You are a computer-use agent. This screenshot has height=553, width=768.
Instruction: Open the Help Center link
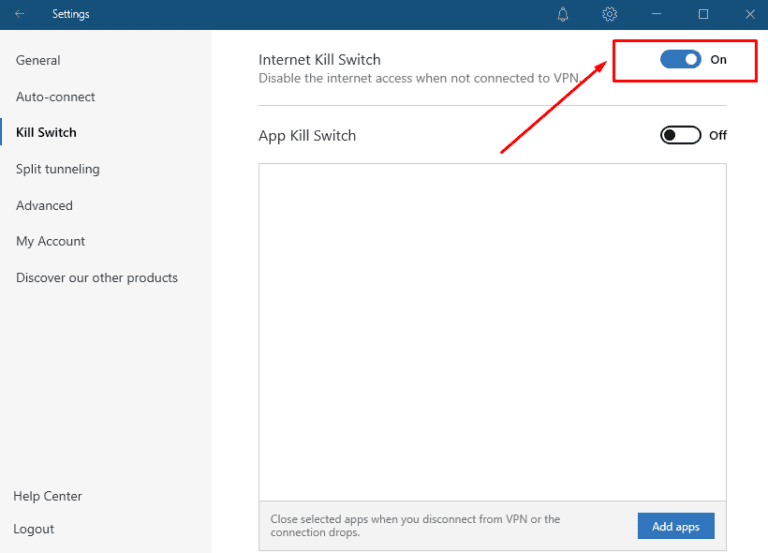(48, 496)
